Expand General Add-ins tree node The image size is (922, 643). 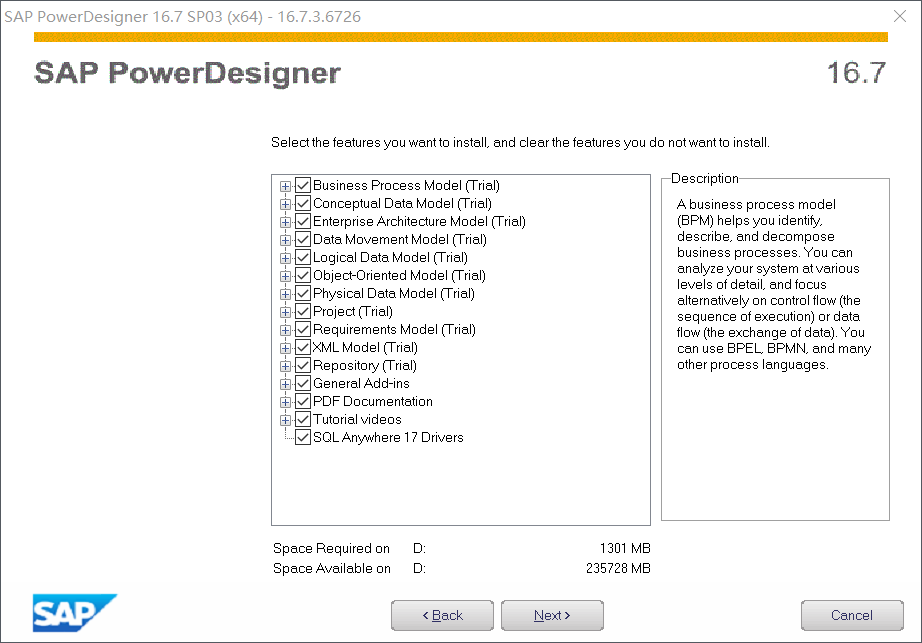(285, 384)
